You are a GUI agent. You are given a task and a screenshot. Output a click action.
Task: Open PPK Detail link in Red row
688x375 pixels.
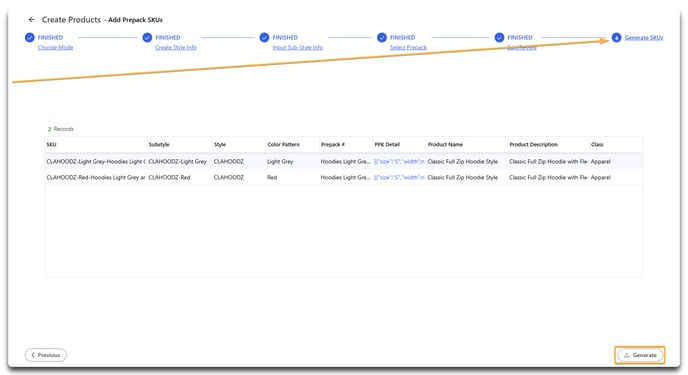[399, 177]
